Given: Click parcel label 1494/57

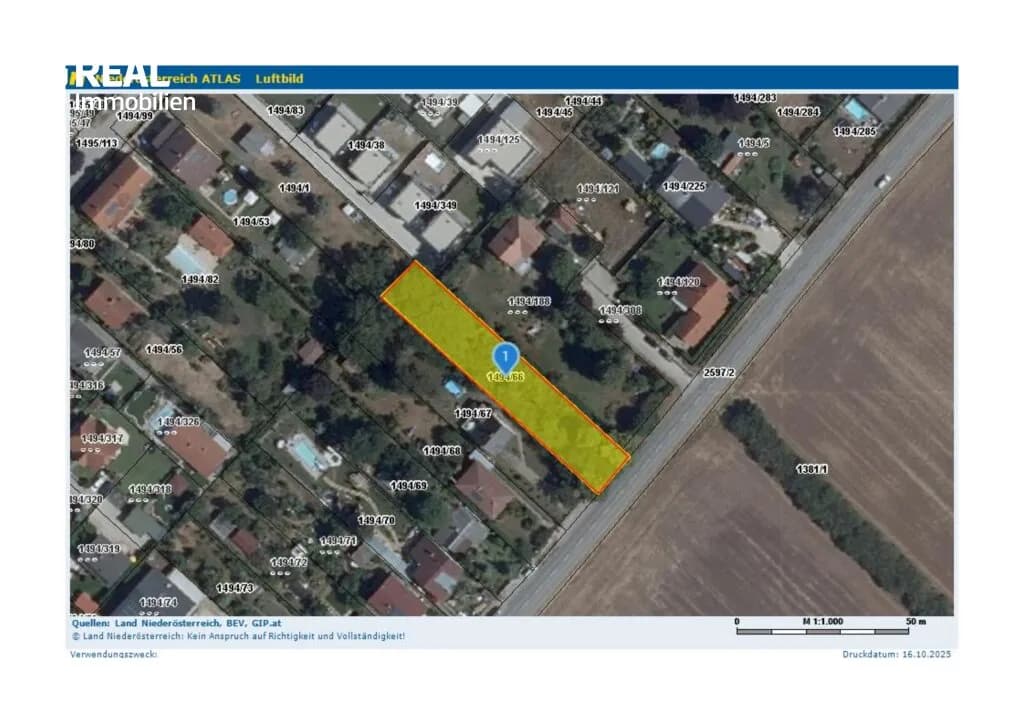Looking at the screenshot, I should pyautogui.click(x=103, y=353).
